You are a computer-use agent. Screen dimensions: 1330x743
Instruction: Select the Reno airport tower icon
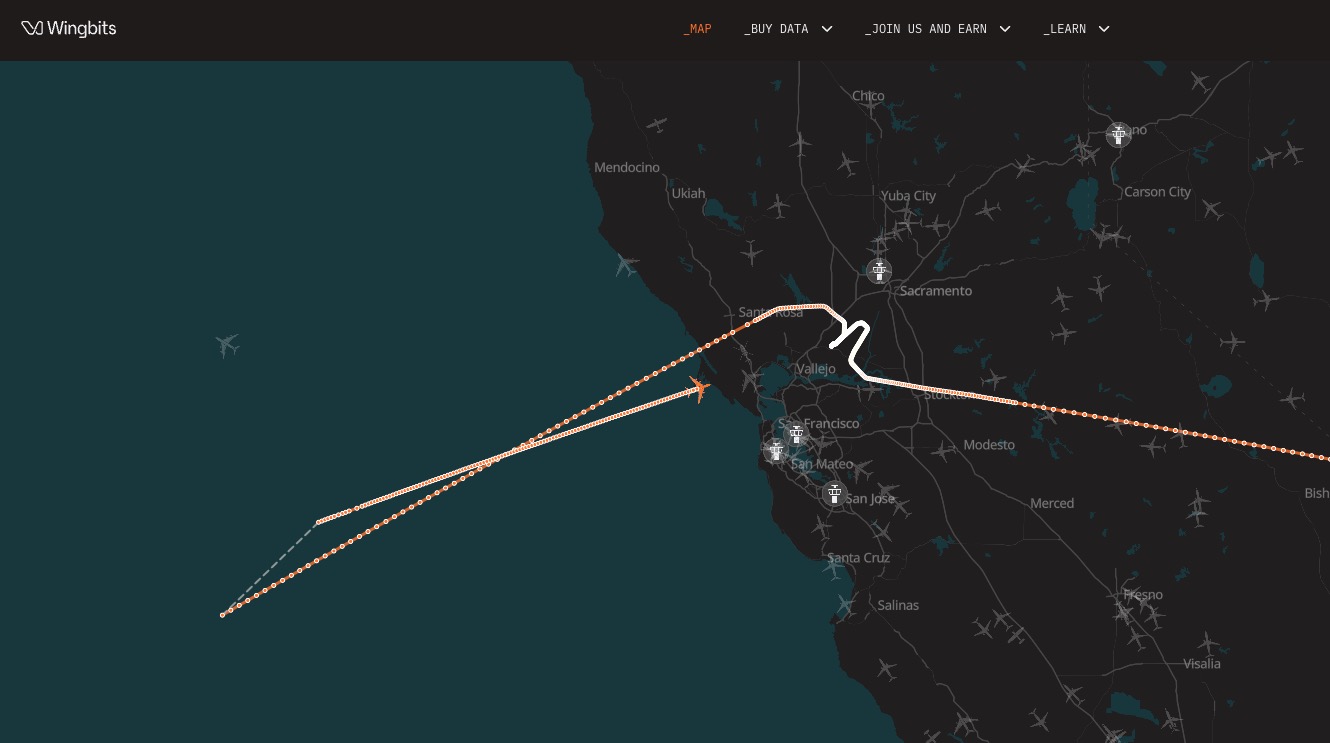tap(1118, 134)
